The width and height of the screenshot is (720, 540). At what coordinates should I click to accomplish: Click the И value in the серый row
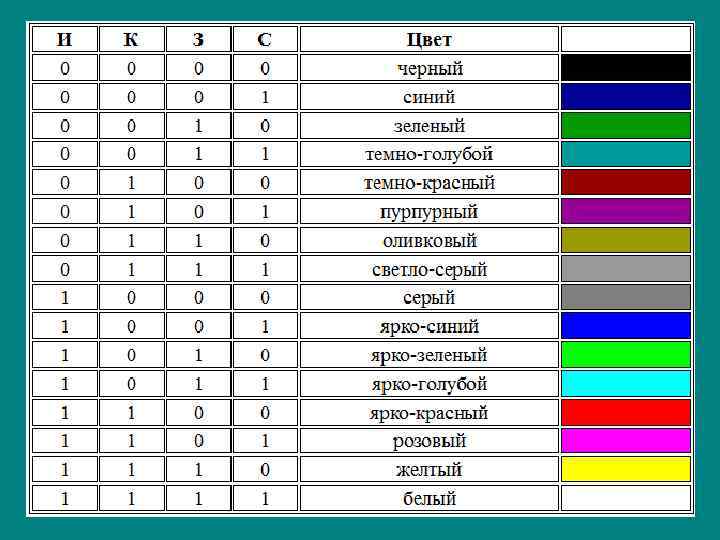pos(65,297)
